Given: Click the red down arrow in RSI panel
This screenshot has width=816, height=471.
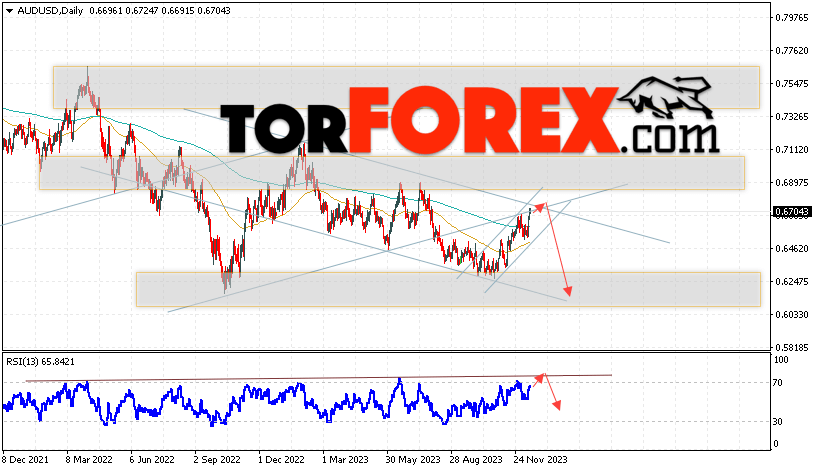Looking at the screenshot, I should click(557, 404).
